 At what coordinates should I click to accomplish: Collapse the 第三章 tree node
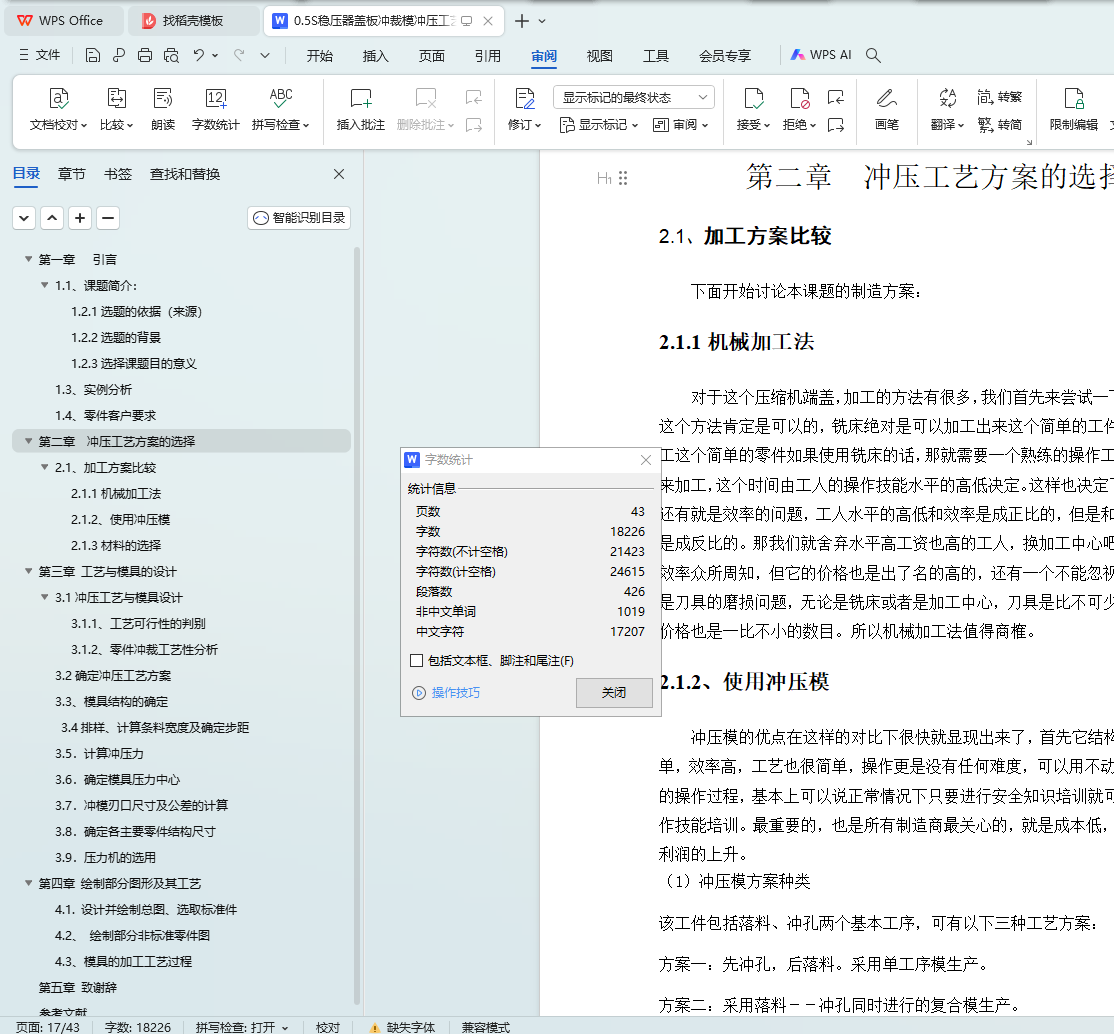28,571
